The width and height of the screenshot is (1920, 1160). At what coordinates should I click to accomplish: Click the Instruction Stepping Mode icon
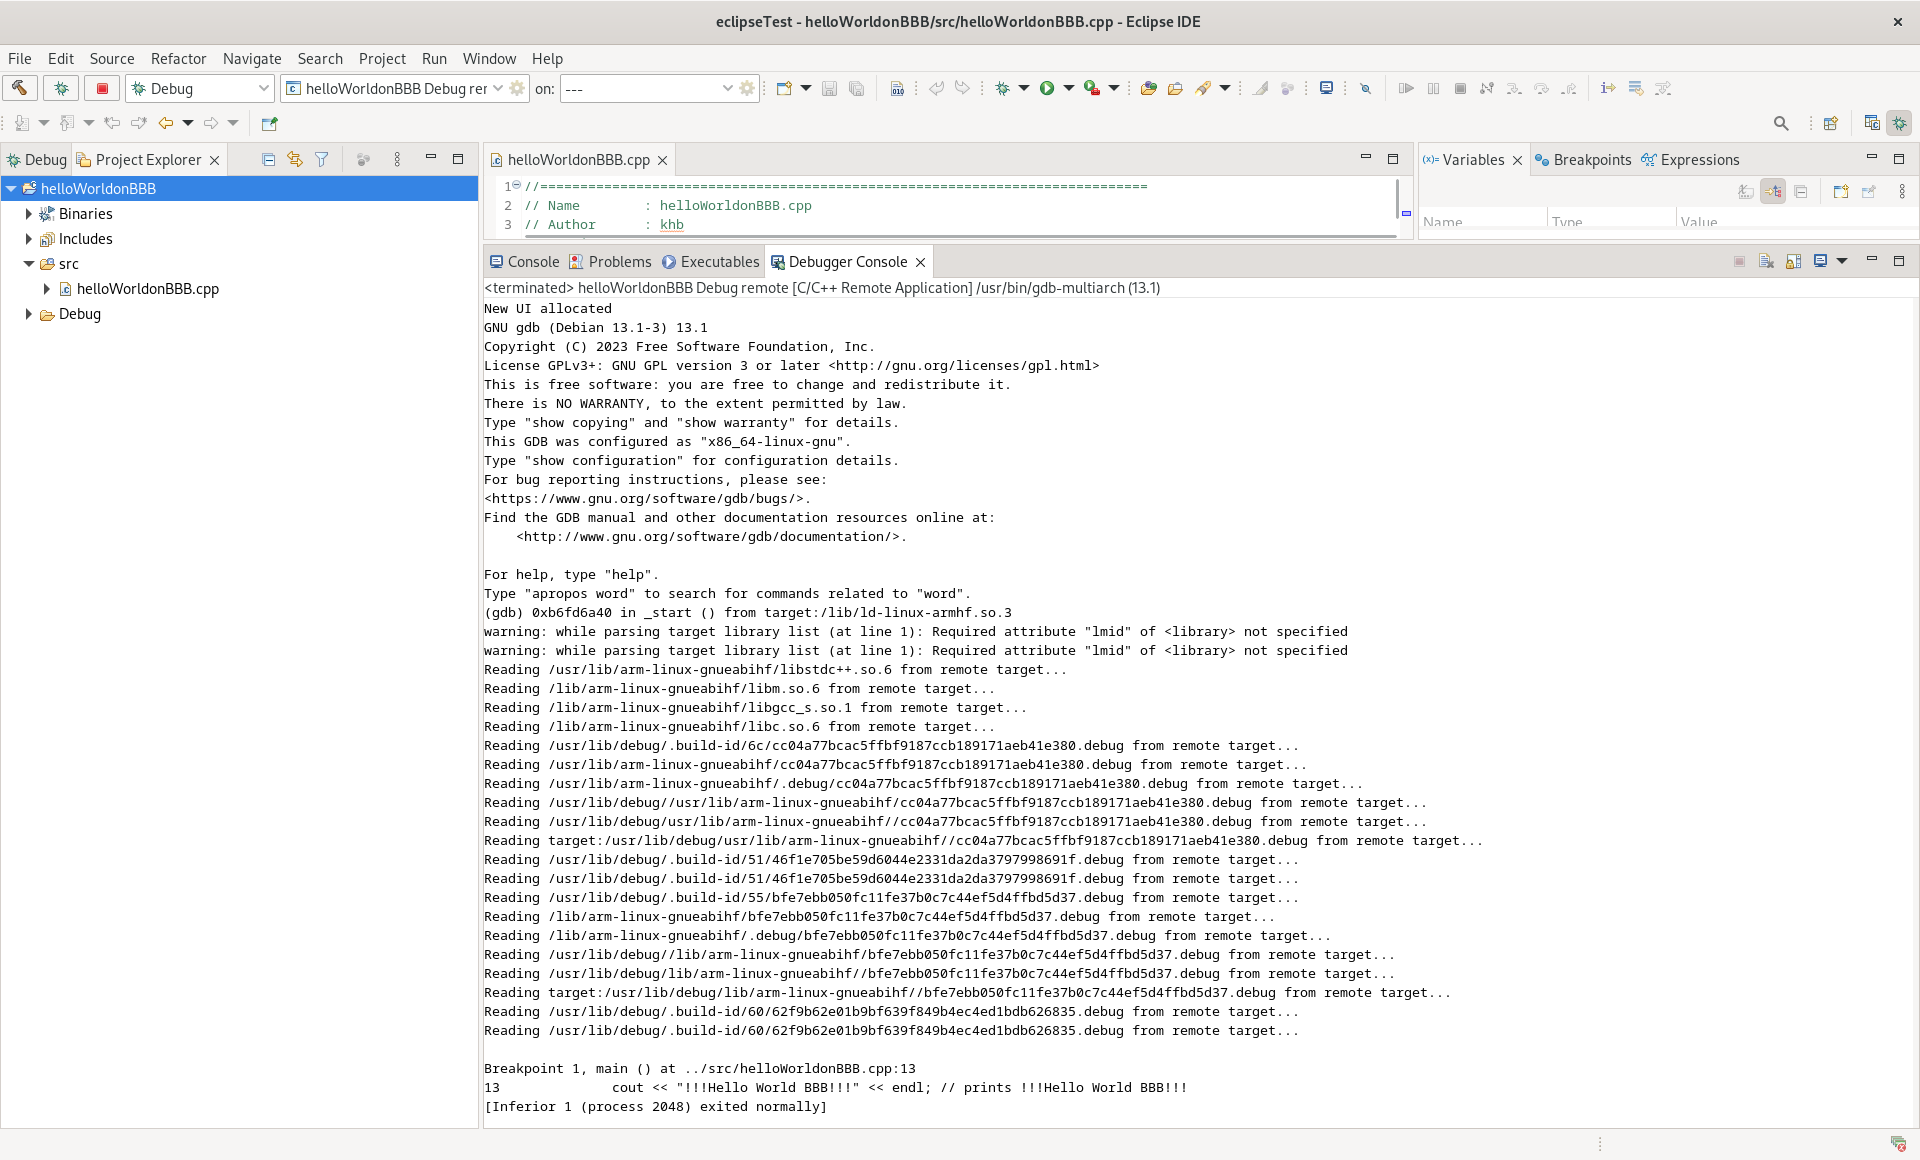coord(1608,88)
